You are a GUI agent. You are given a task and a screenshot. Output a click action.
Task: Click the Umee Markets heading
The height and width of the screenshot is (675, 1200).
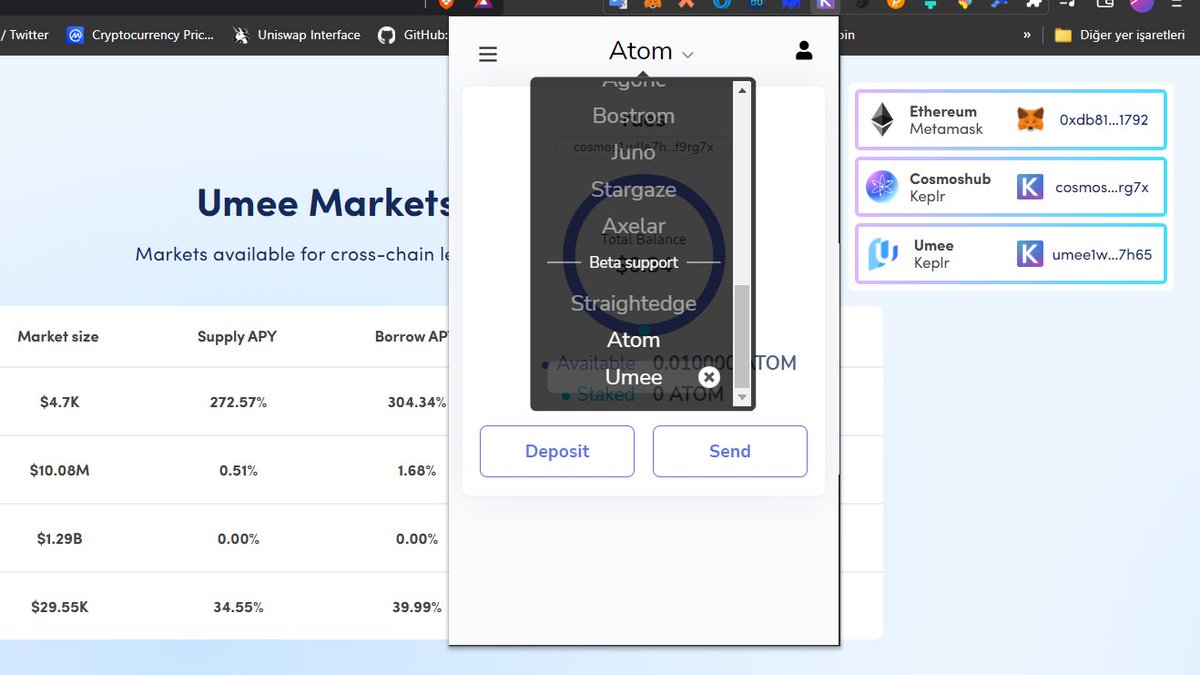[324, 203]
